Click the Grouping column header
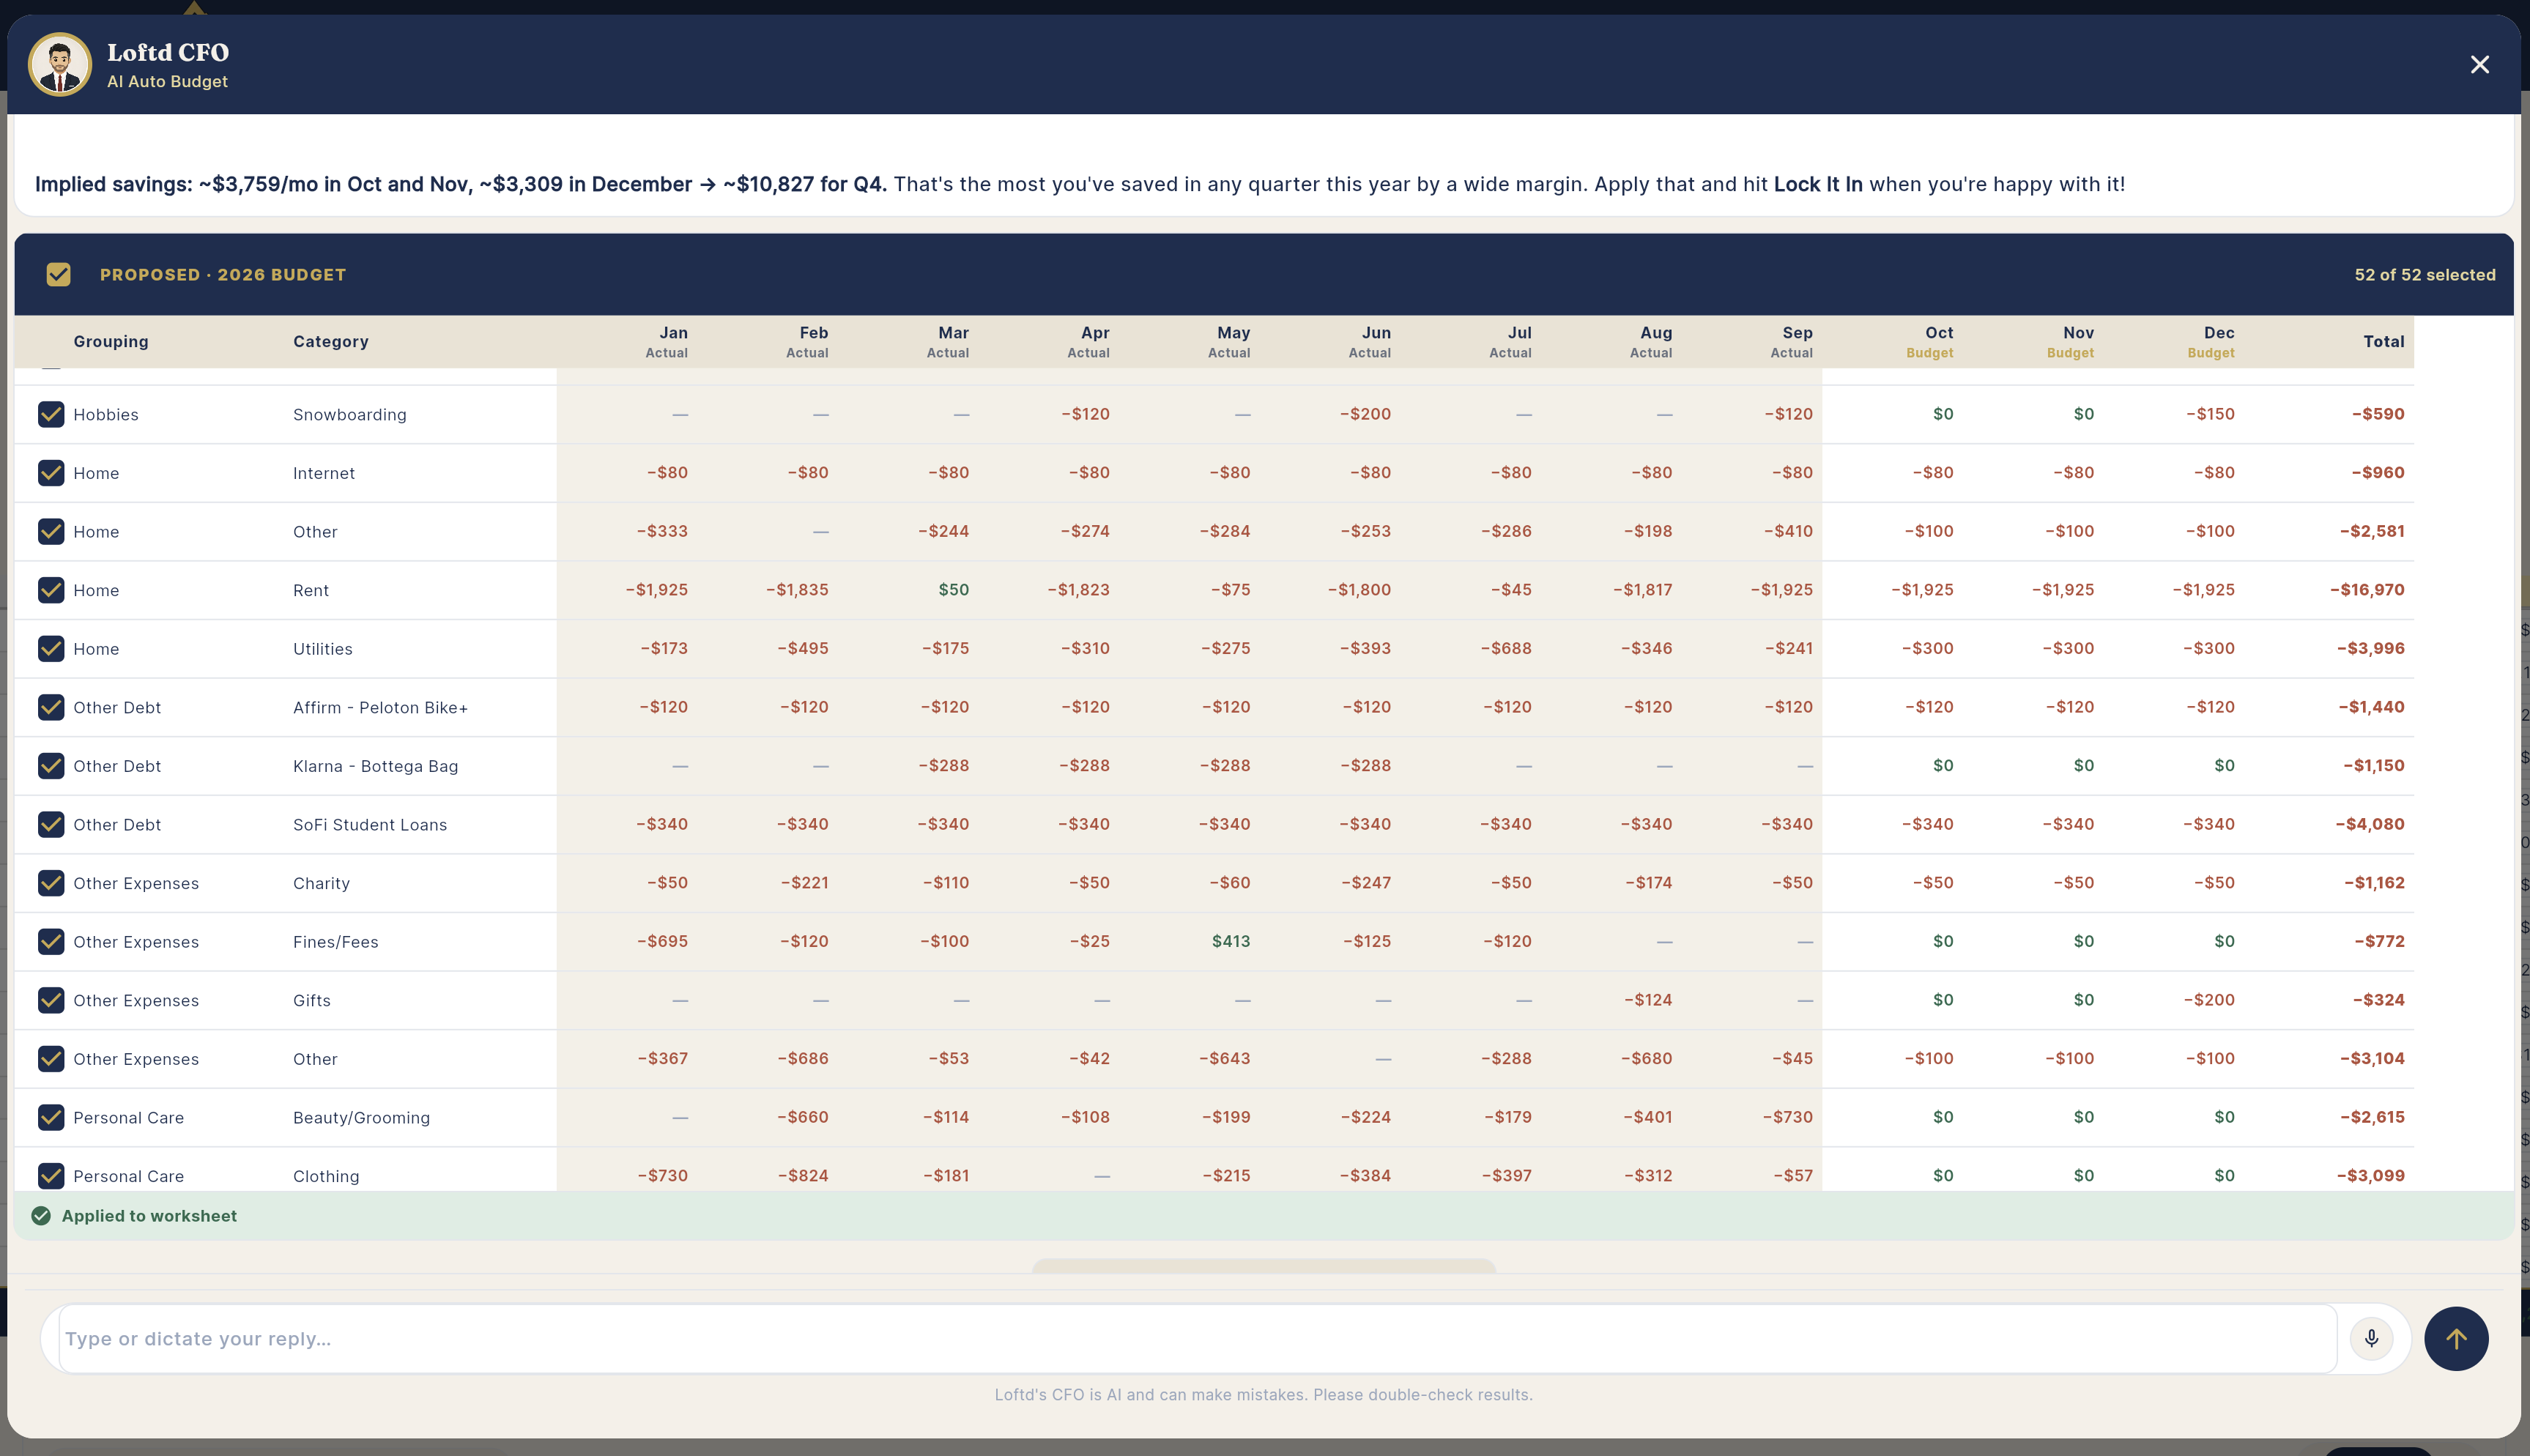Image resolution: width=2530 pixels, height=1456 pixels. [111, 341]
